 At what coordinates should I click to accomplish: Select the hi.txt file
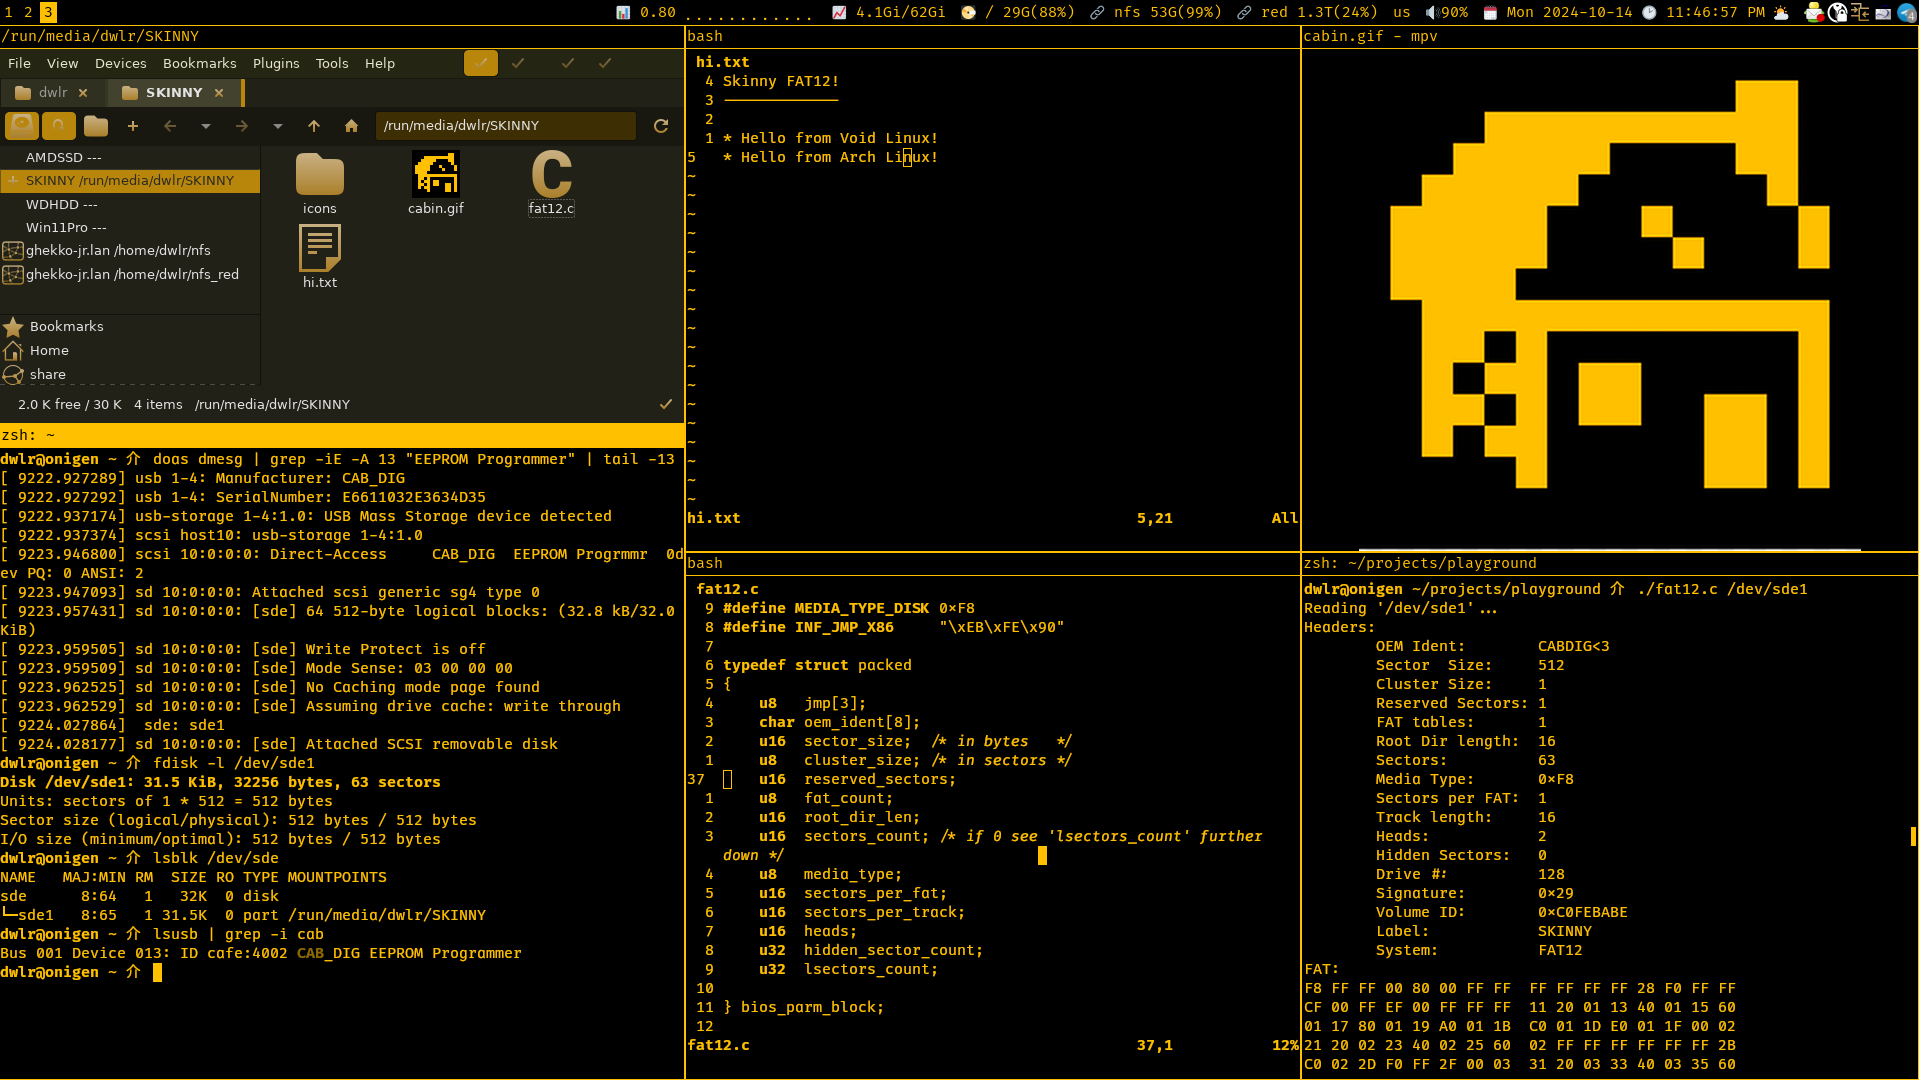click(x=320, y=257)
